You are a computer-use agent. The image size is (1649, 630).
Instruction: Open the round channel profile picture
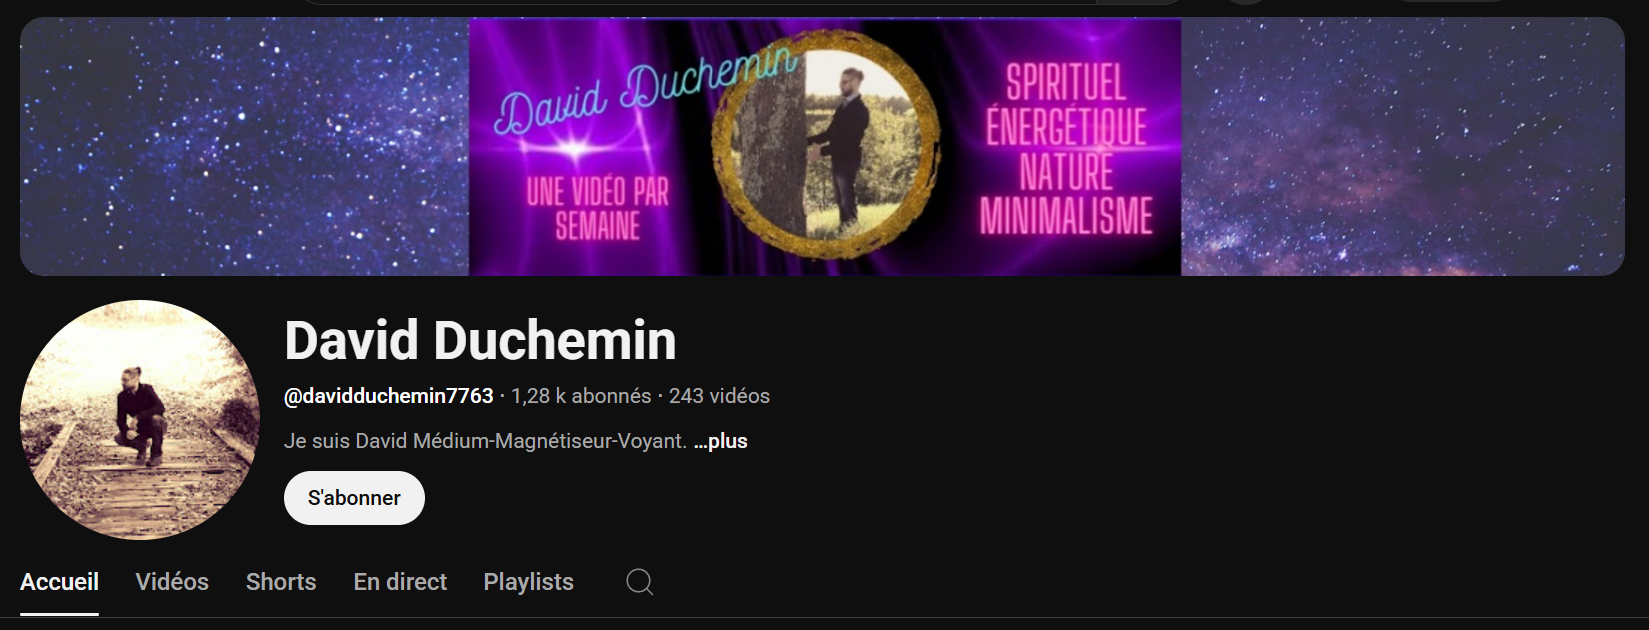tap(140, 420)
